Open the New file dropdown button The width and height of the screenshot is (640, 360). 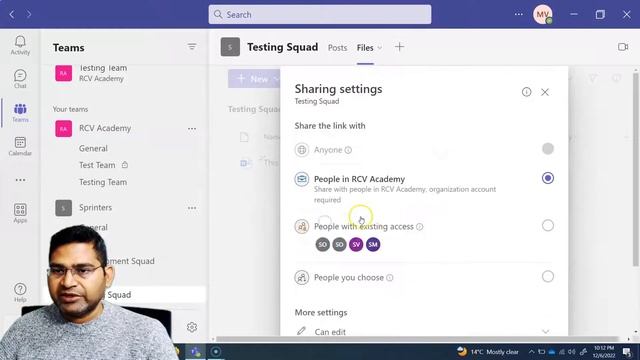pyautogui.click(x=254, y=78)
